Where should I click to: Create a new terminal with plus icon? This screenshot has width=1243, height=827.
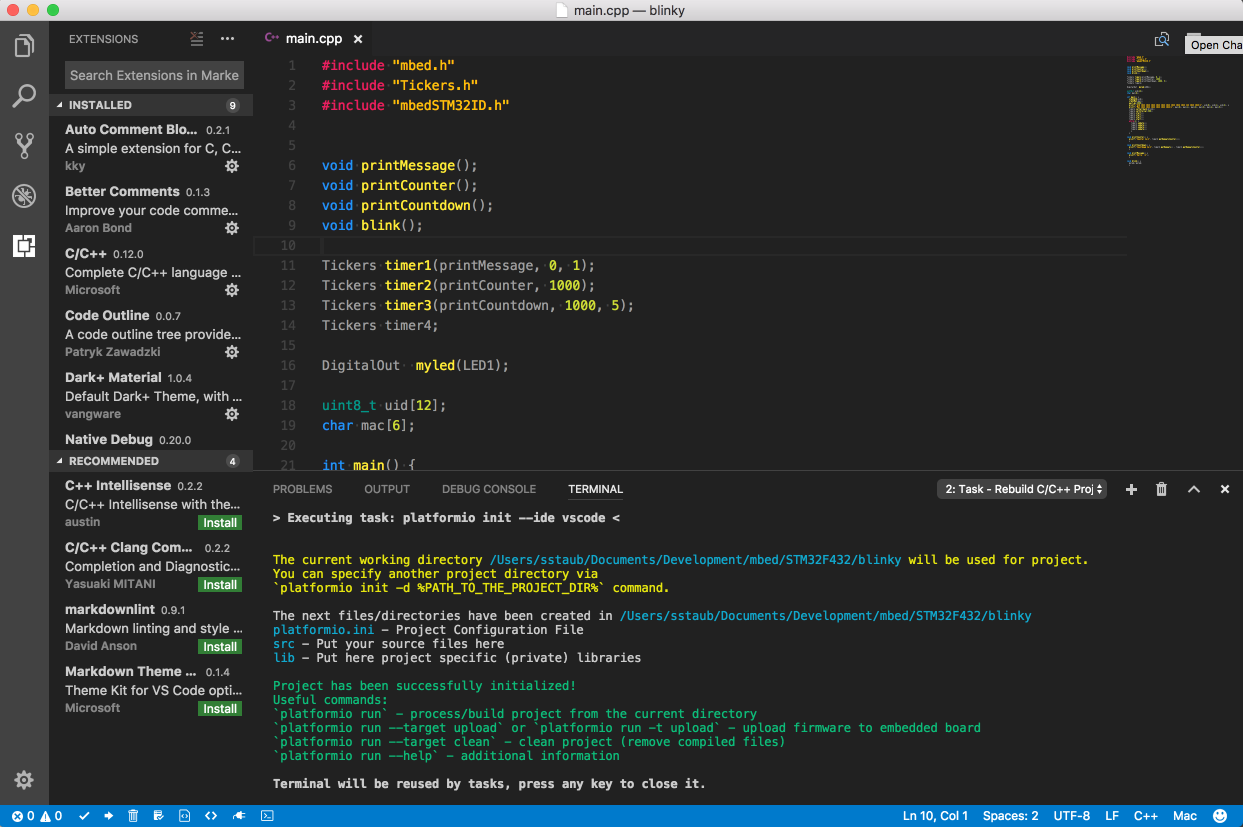click(1131, 489)
